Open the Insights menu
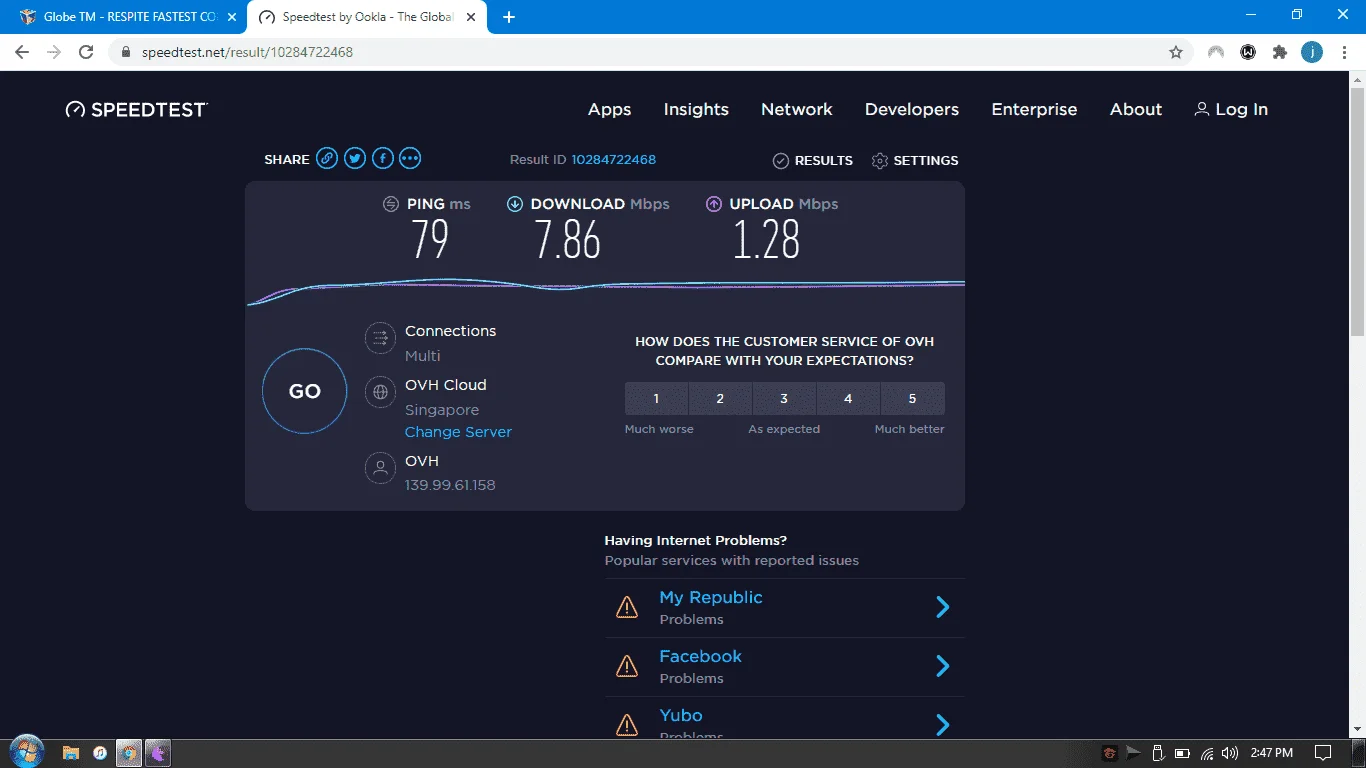 tap(696, 110)
